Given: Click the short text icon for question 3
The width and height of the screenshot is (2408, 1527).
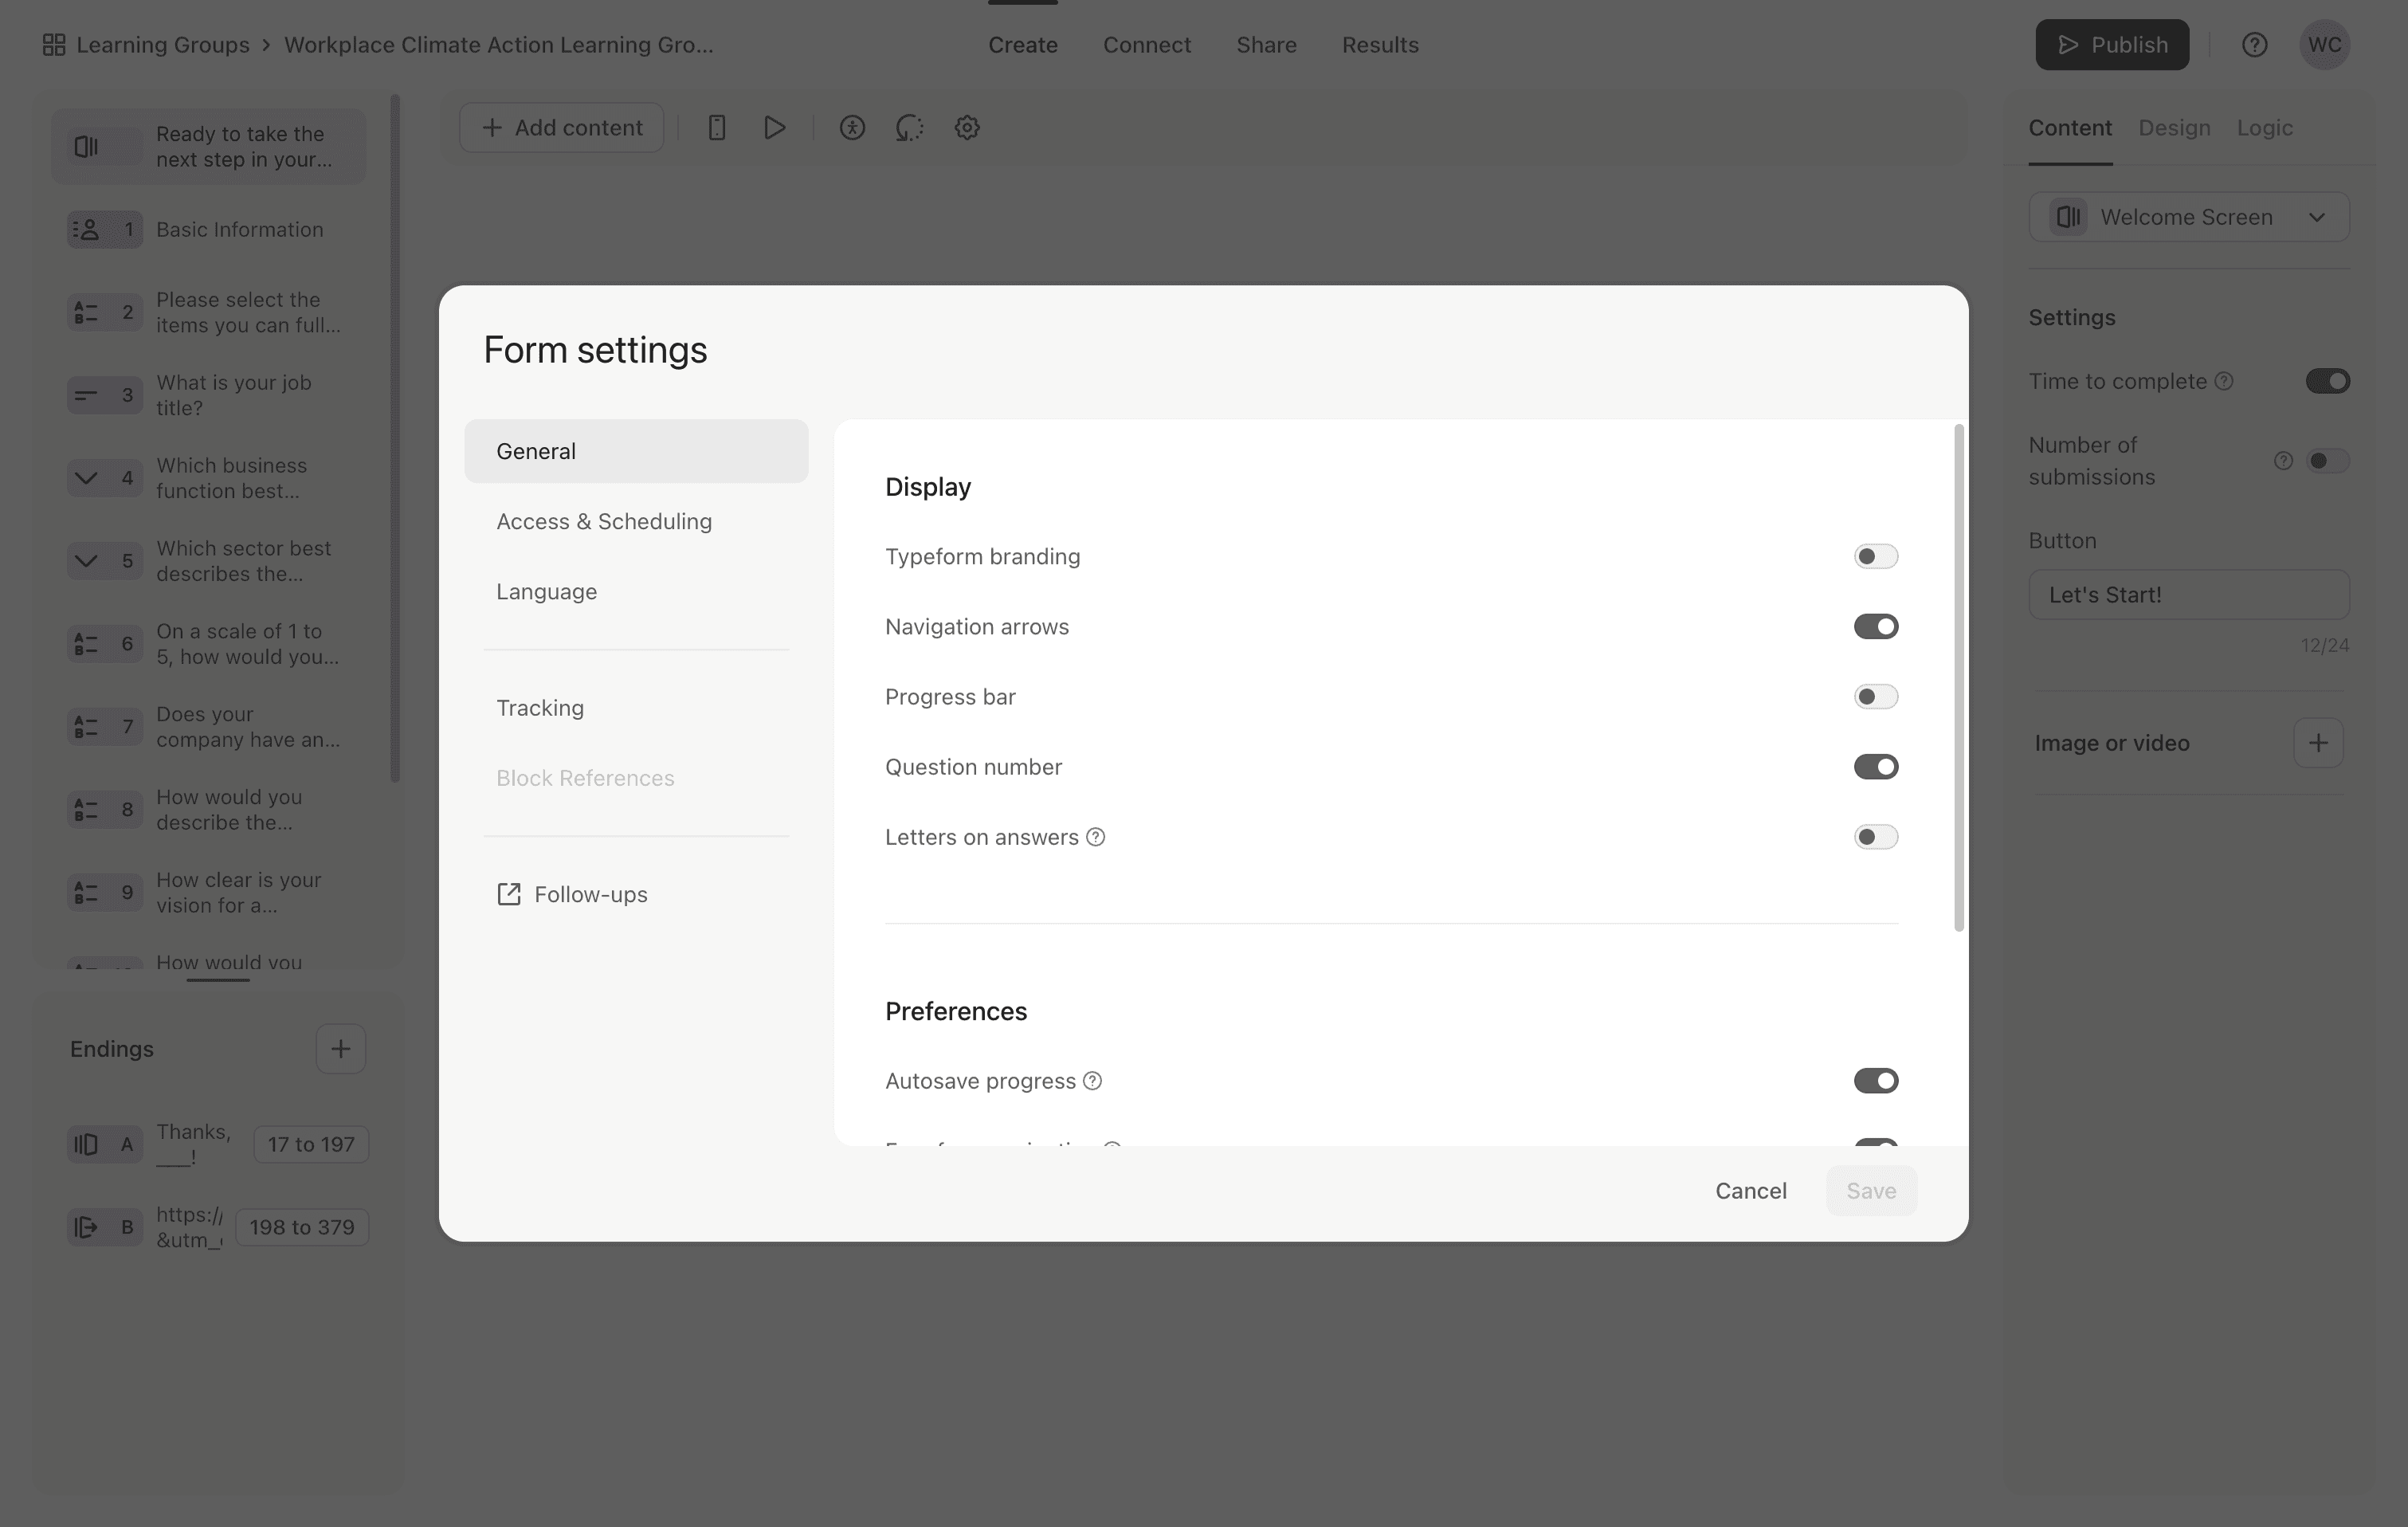Looking at the screenshot, I should click(x=87, y=395).
